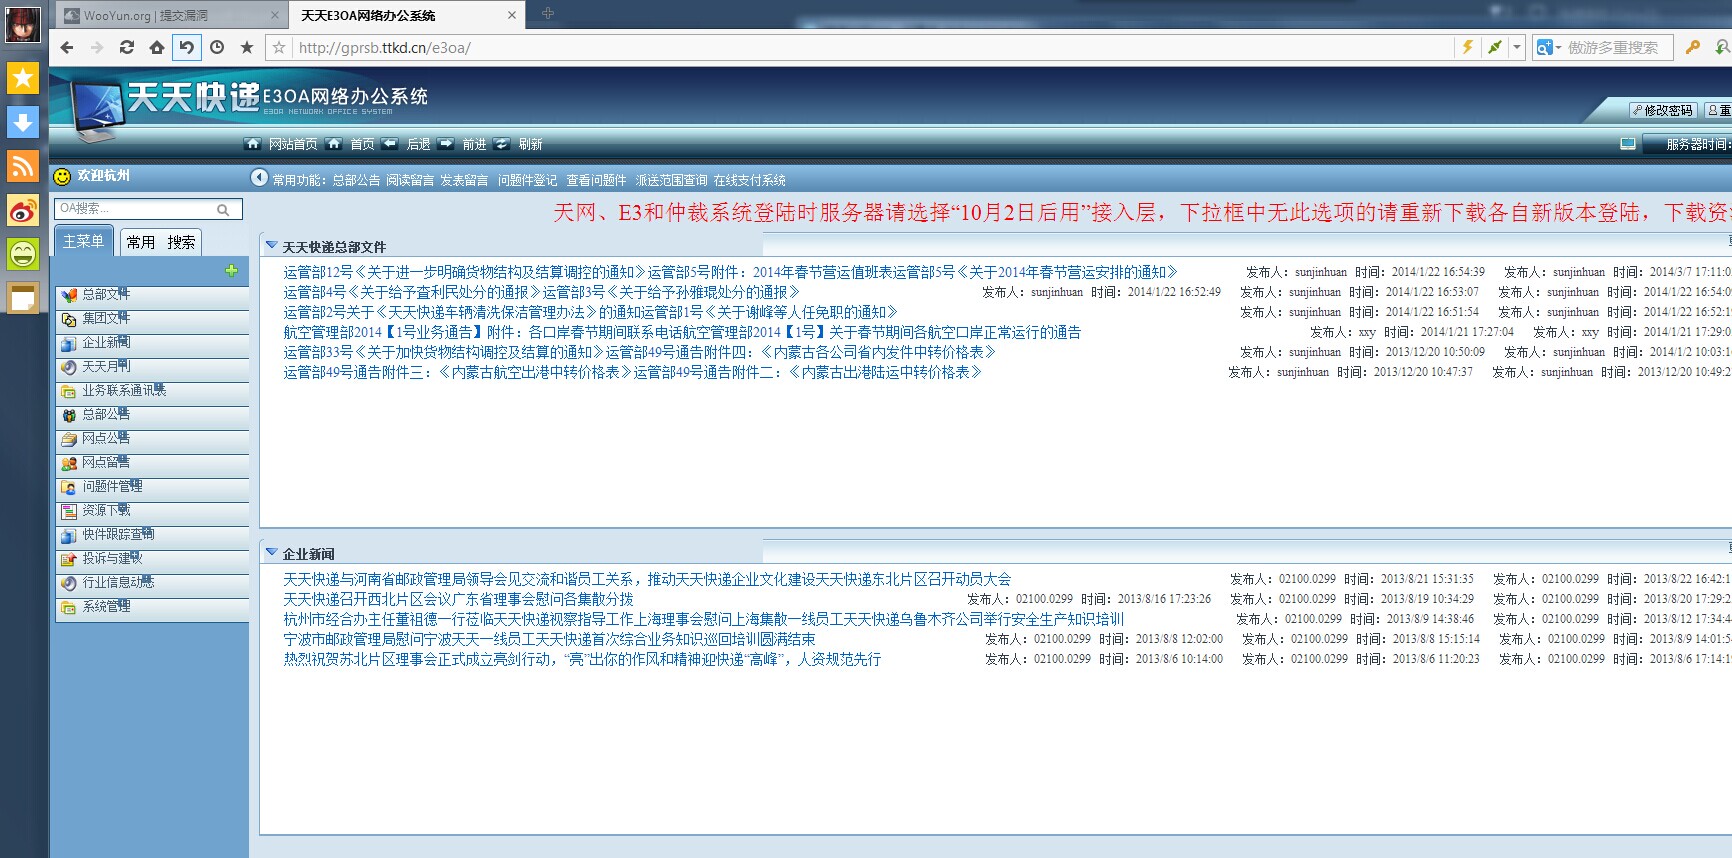This screenshot has height=858, width=1732.
Task: Open 查看问题件 quick function link
Action: coord(596,180)
